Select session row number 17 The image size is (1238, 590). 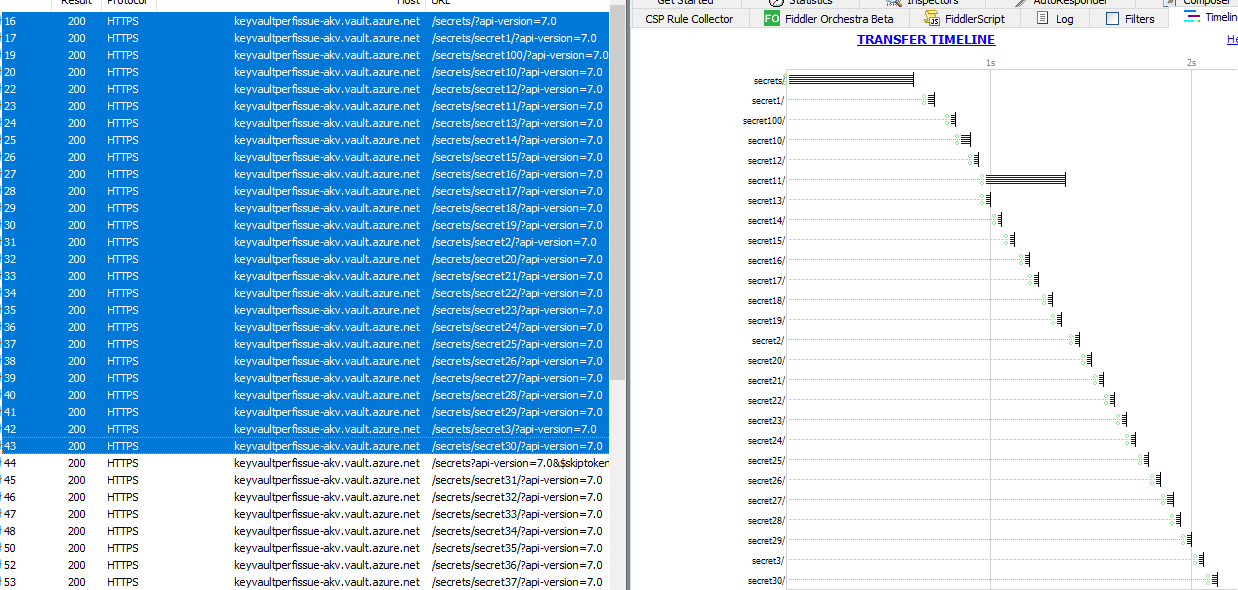[304, 38]
